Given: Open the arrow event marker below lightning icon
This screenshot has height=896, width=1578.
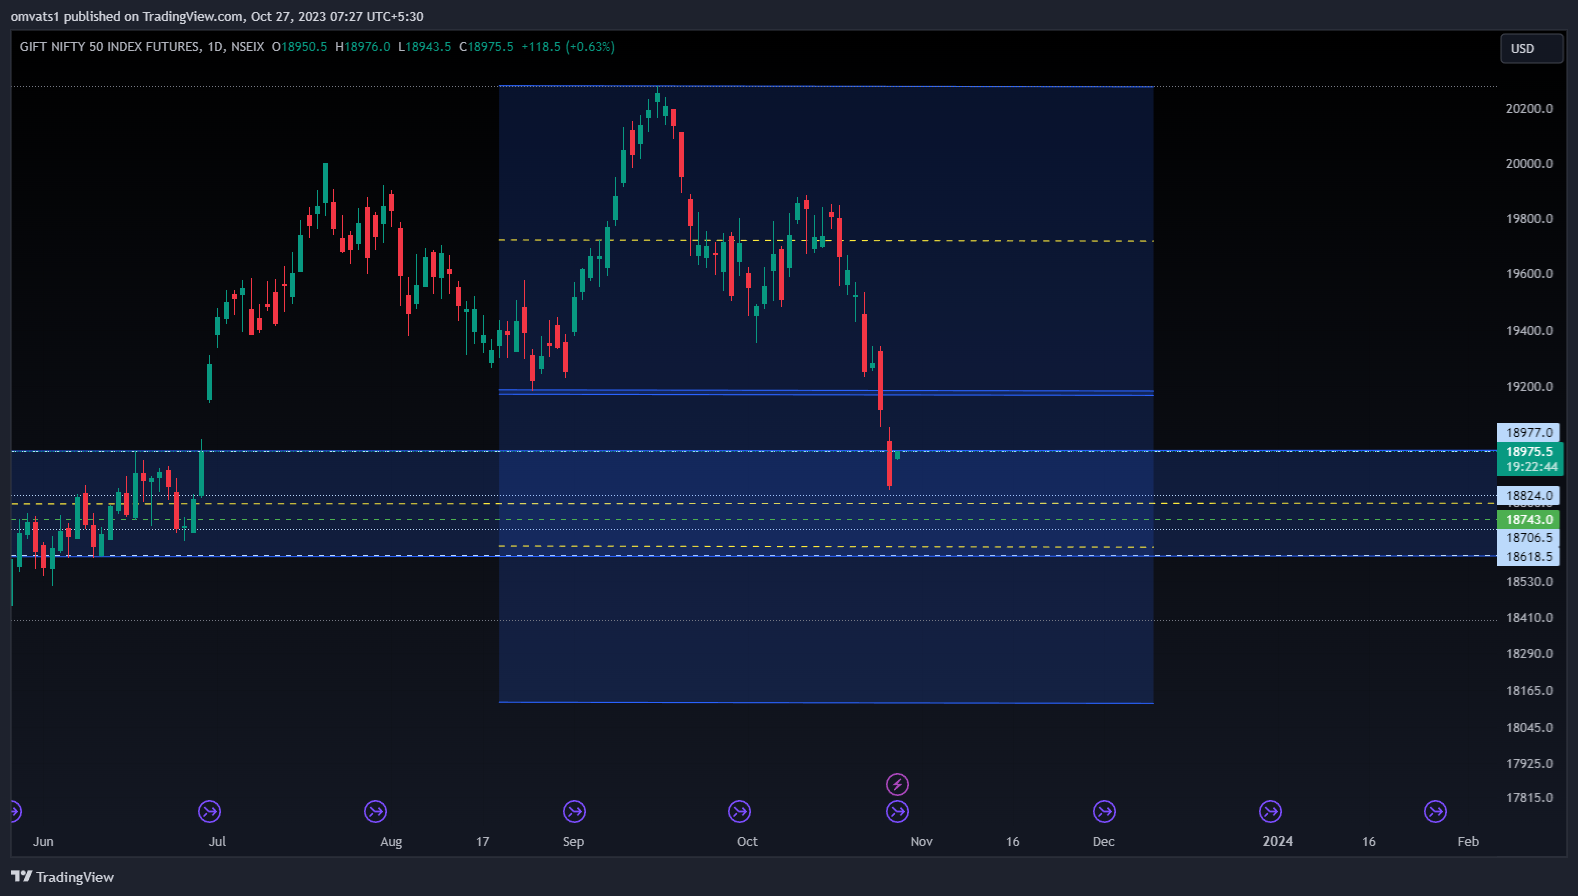Looking at the screenshot, I should coord(898,811).
